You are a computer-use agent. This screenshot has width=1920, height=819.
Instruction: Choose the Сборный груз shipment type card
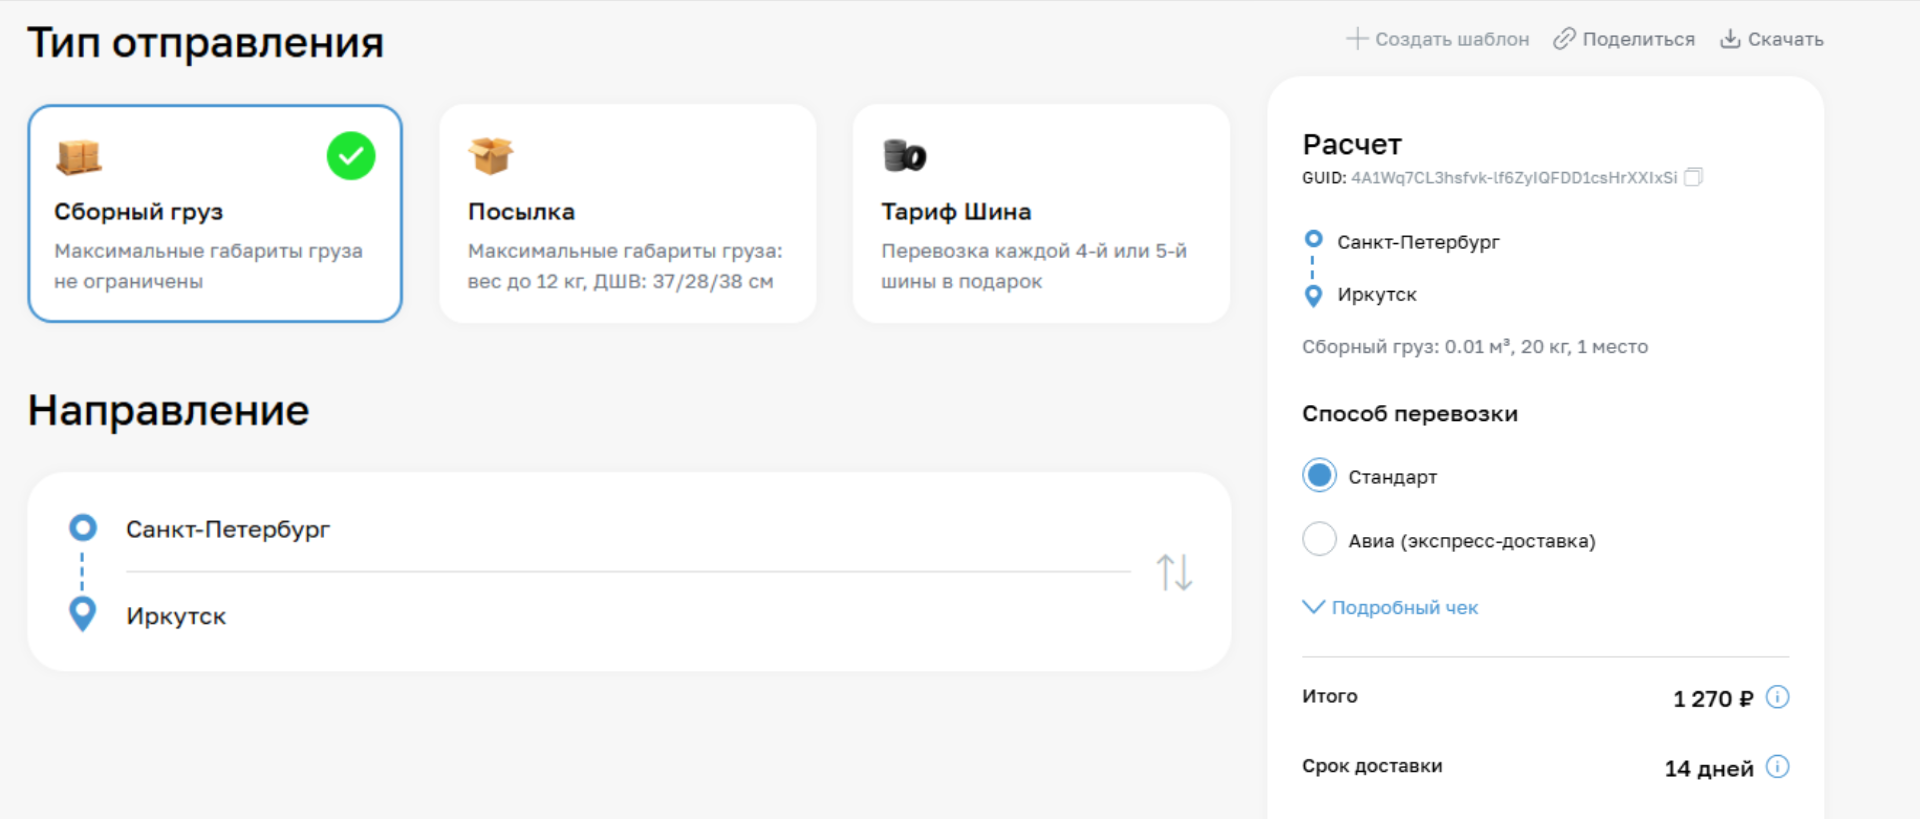215,214
